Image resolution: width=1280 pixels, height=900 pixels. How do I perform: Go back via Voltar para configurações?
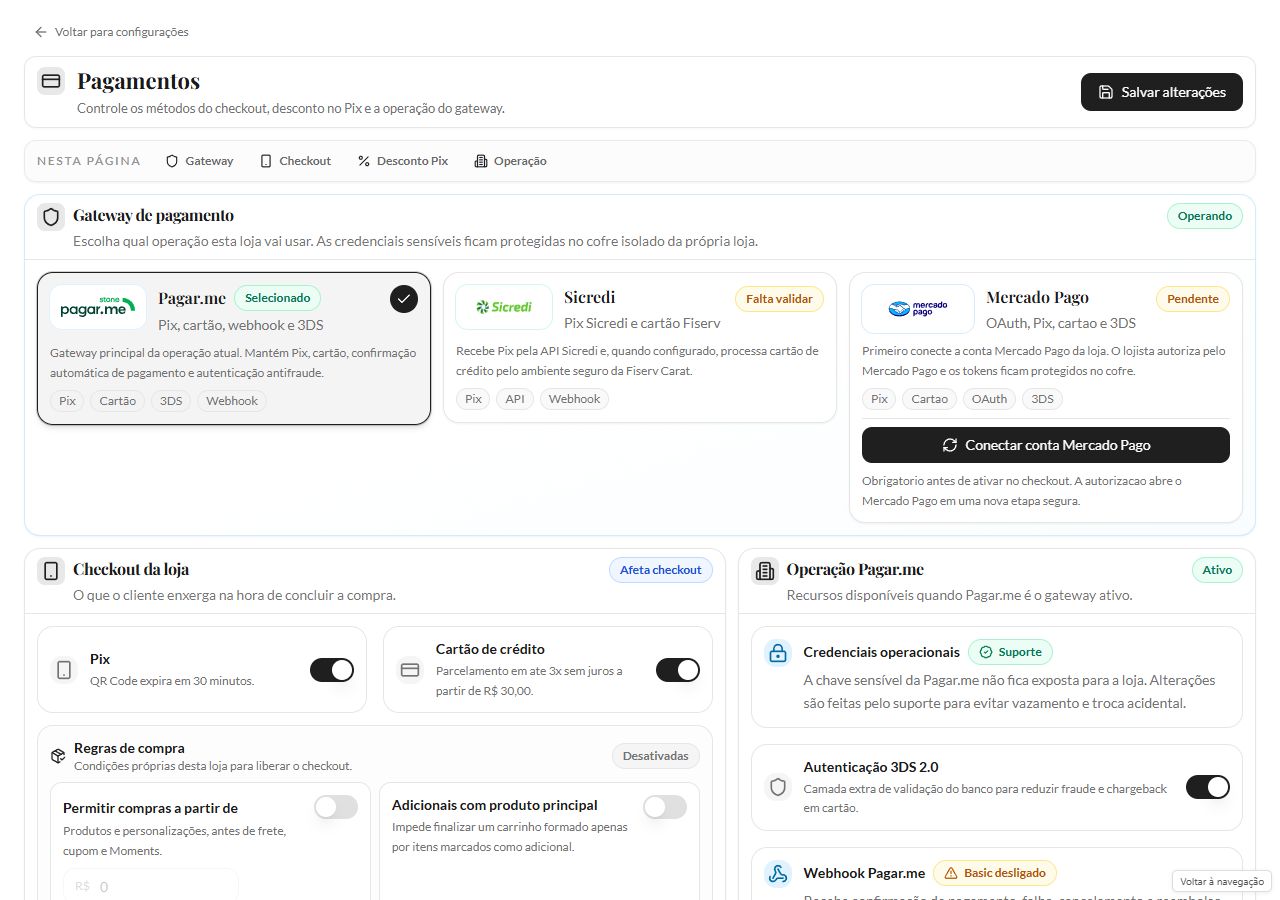click(x=111, y=32)
